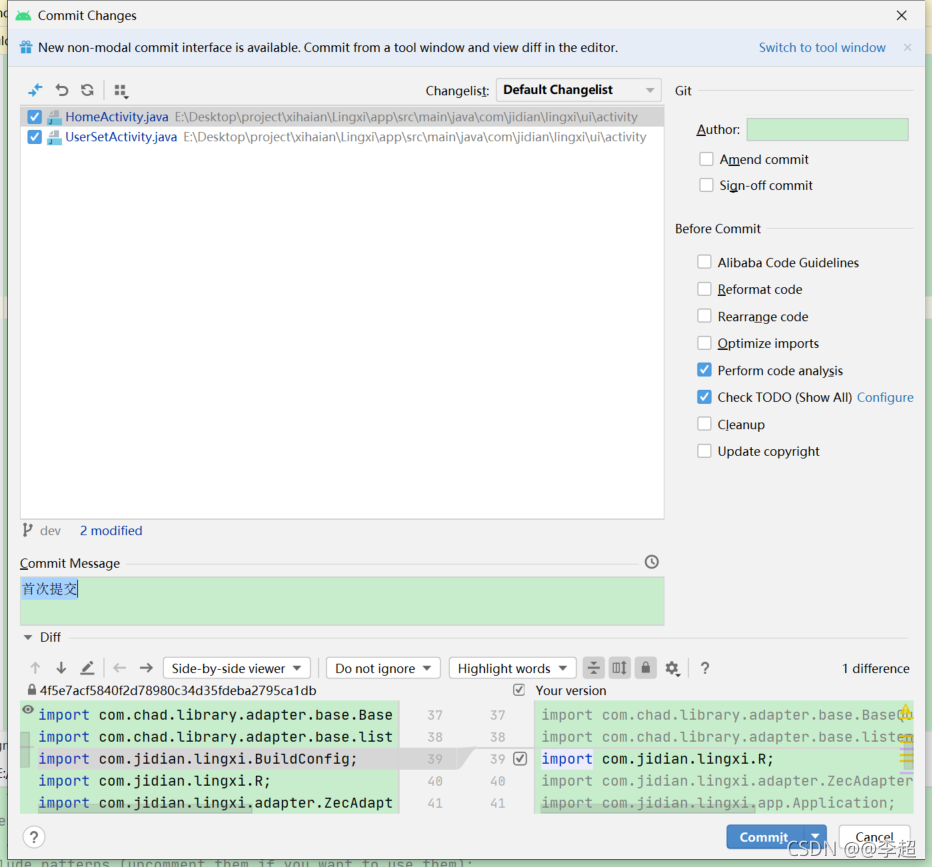Click Switch to tool window link
932x867 pixels.
point(822,48)
